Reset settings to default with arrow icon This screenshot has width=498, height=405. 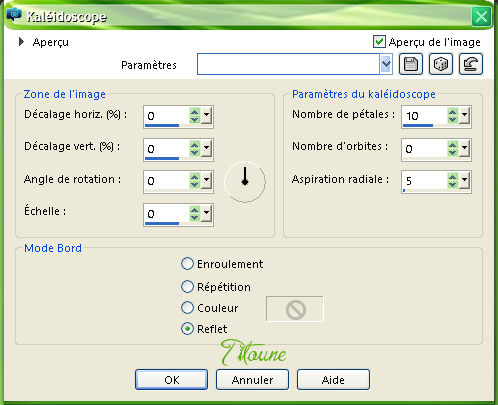coord(471,64)
